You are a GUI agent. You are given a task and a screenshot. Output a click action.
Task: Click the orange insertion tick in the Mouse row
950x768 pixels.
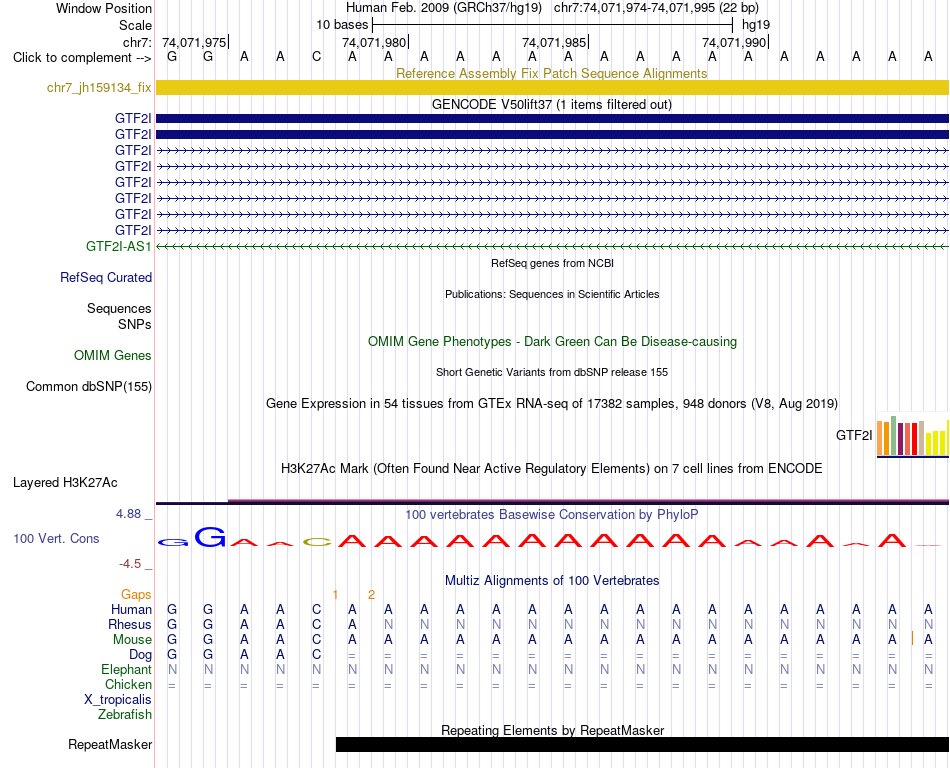coord(912,638)
